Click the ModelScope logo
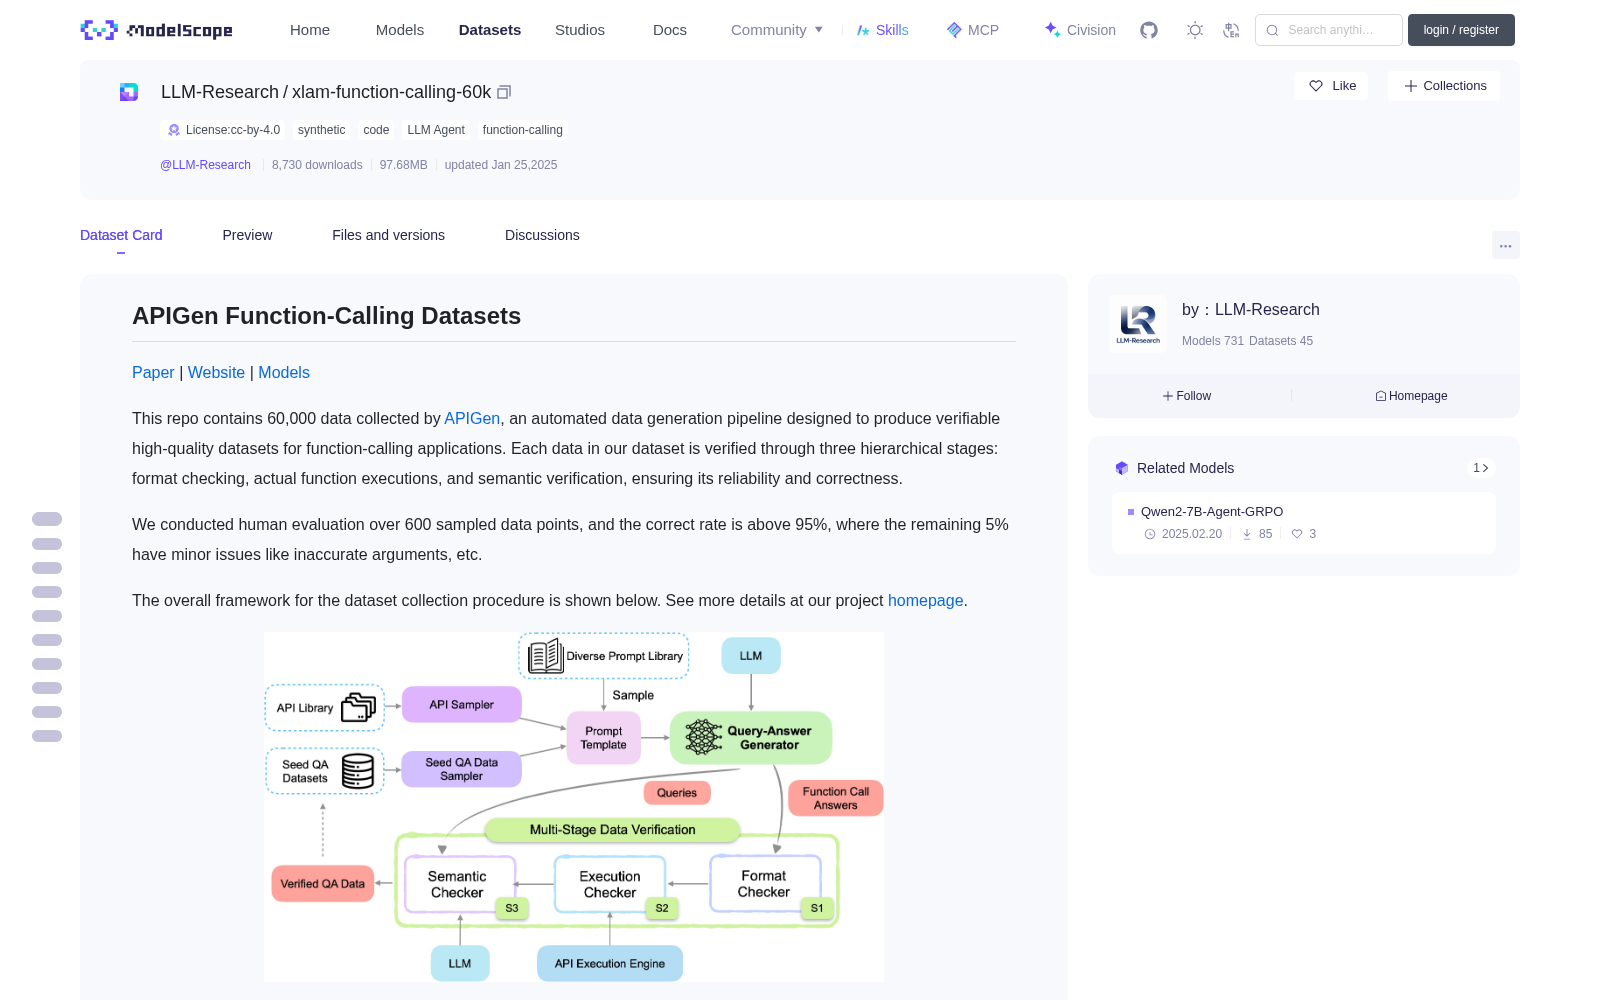Image resolution: width=1600 pixels, height=1000 pixels. coord(157,30)
